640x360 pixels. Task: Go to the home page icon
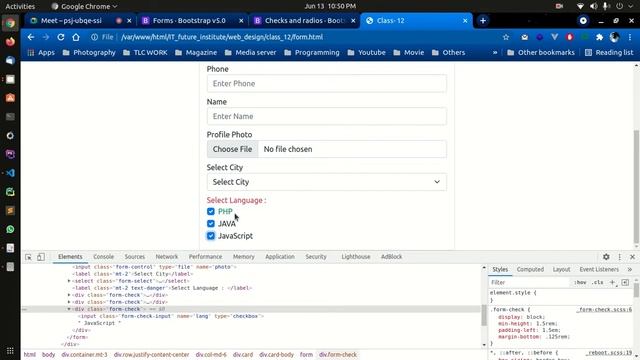tap(76, 37)
